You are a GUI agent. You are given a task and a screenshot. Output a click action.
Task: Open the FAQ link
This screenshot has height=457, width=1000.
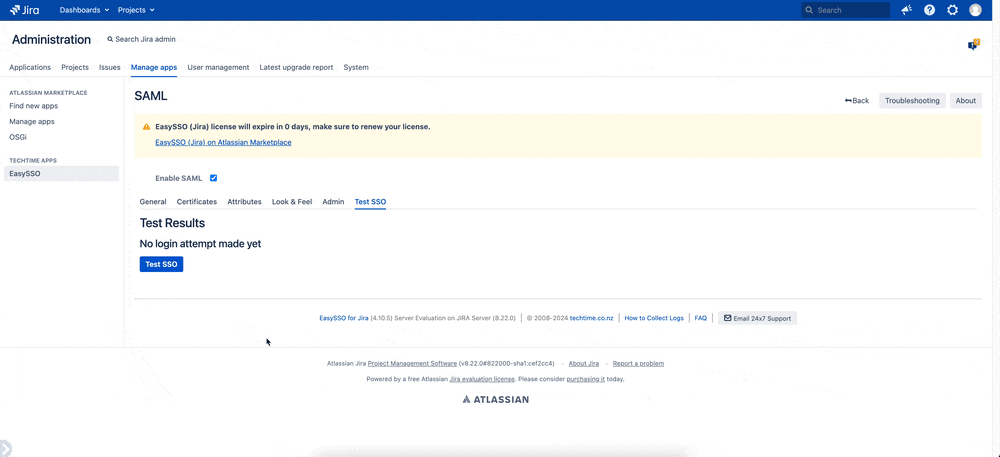coord(700,318)
